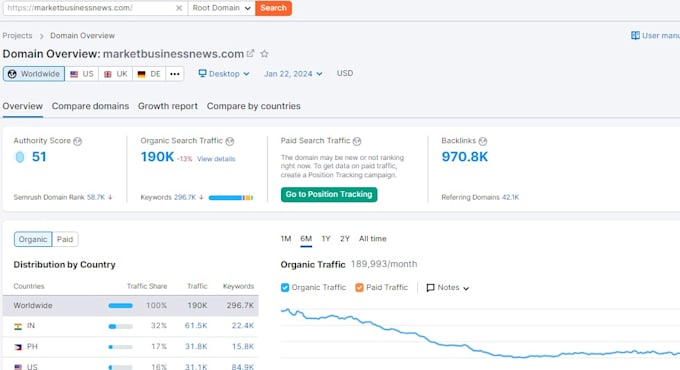Select the Worldwide database button
The image size is (680, 370).
click(x=34, y=74)
